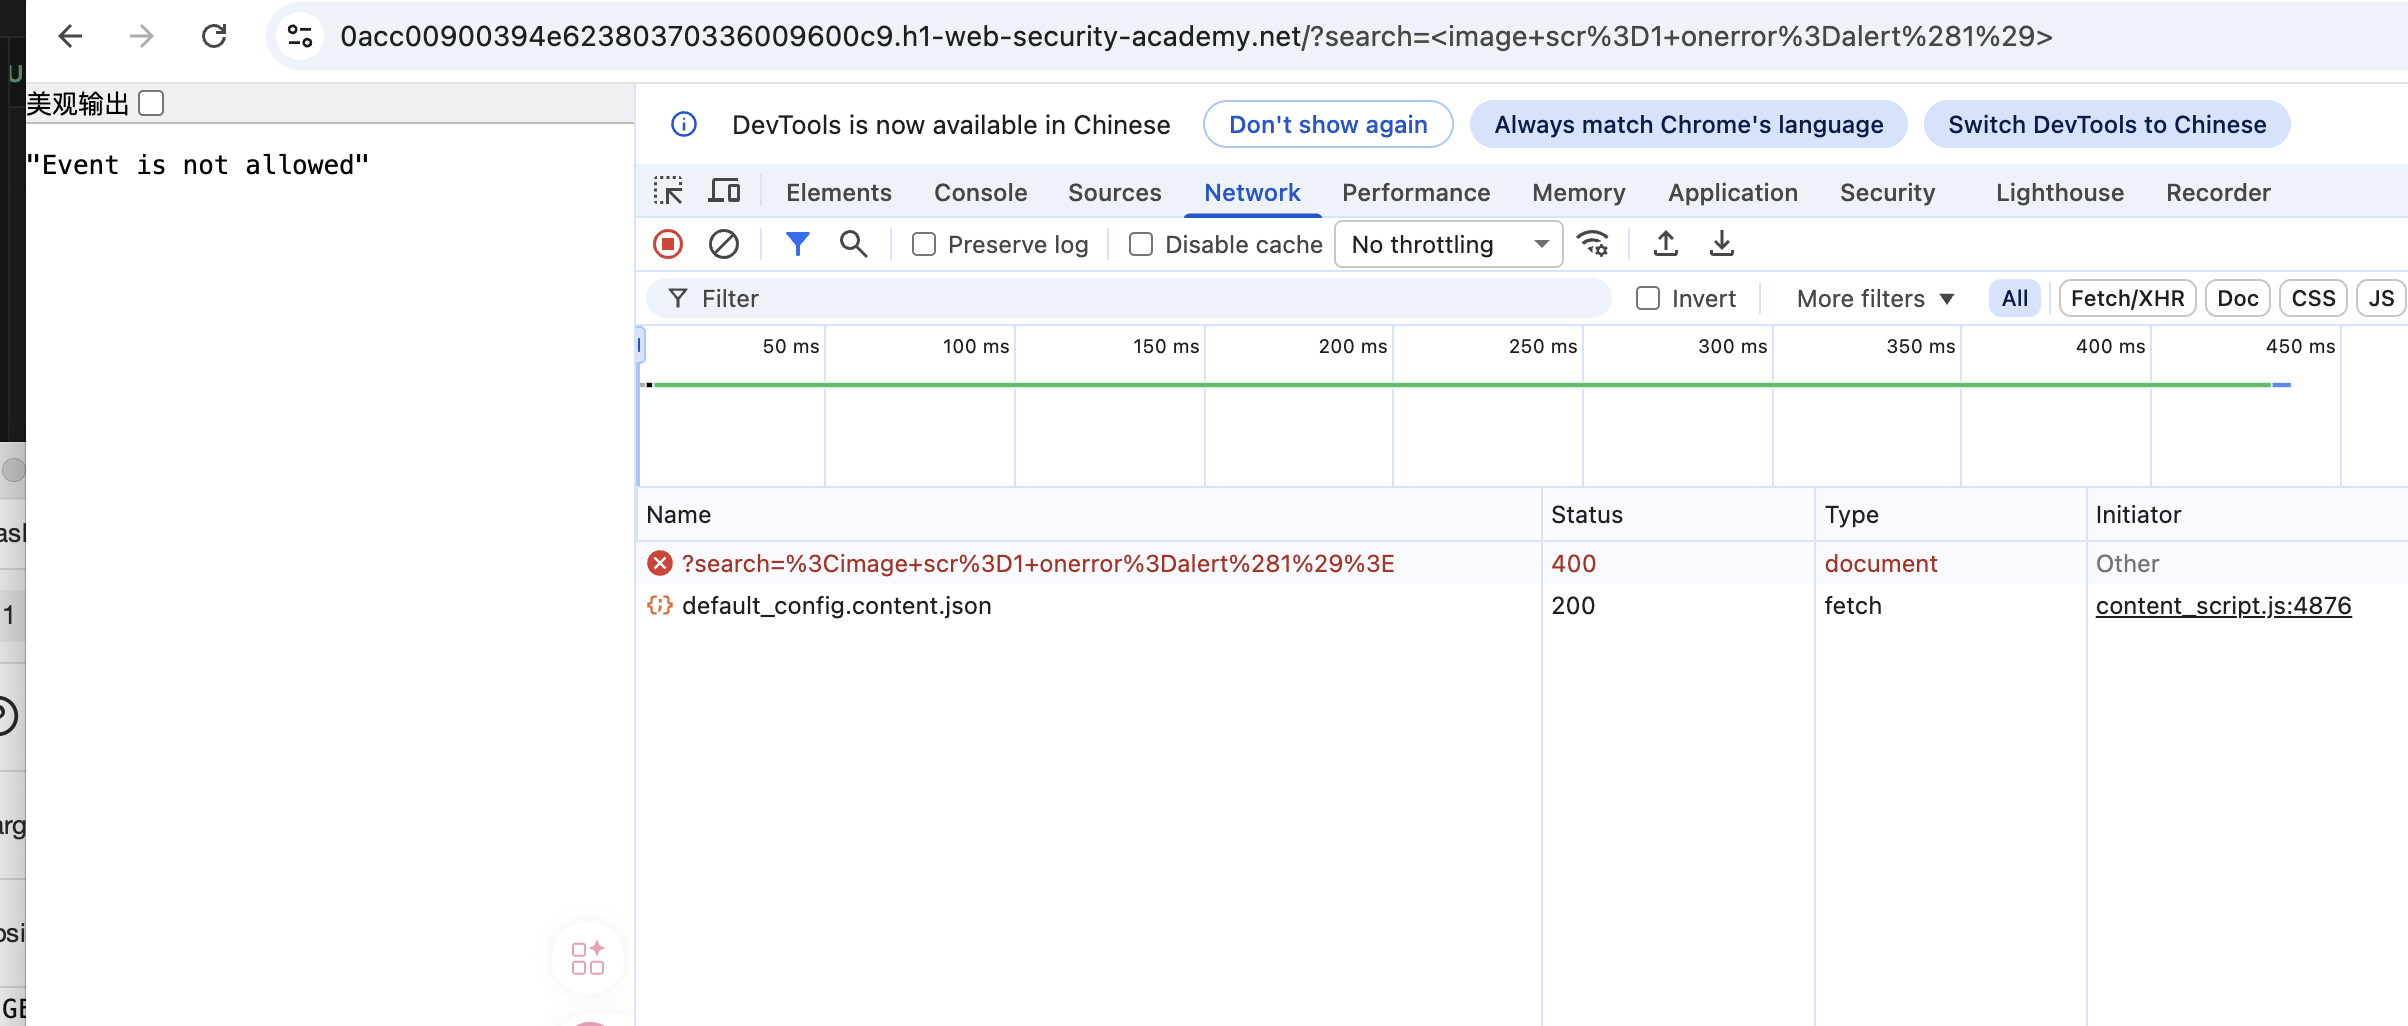This screenshot has width=2408, height=1026.
Task: Click the DevTools info notice icon
Action: pos(684,124)
